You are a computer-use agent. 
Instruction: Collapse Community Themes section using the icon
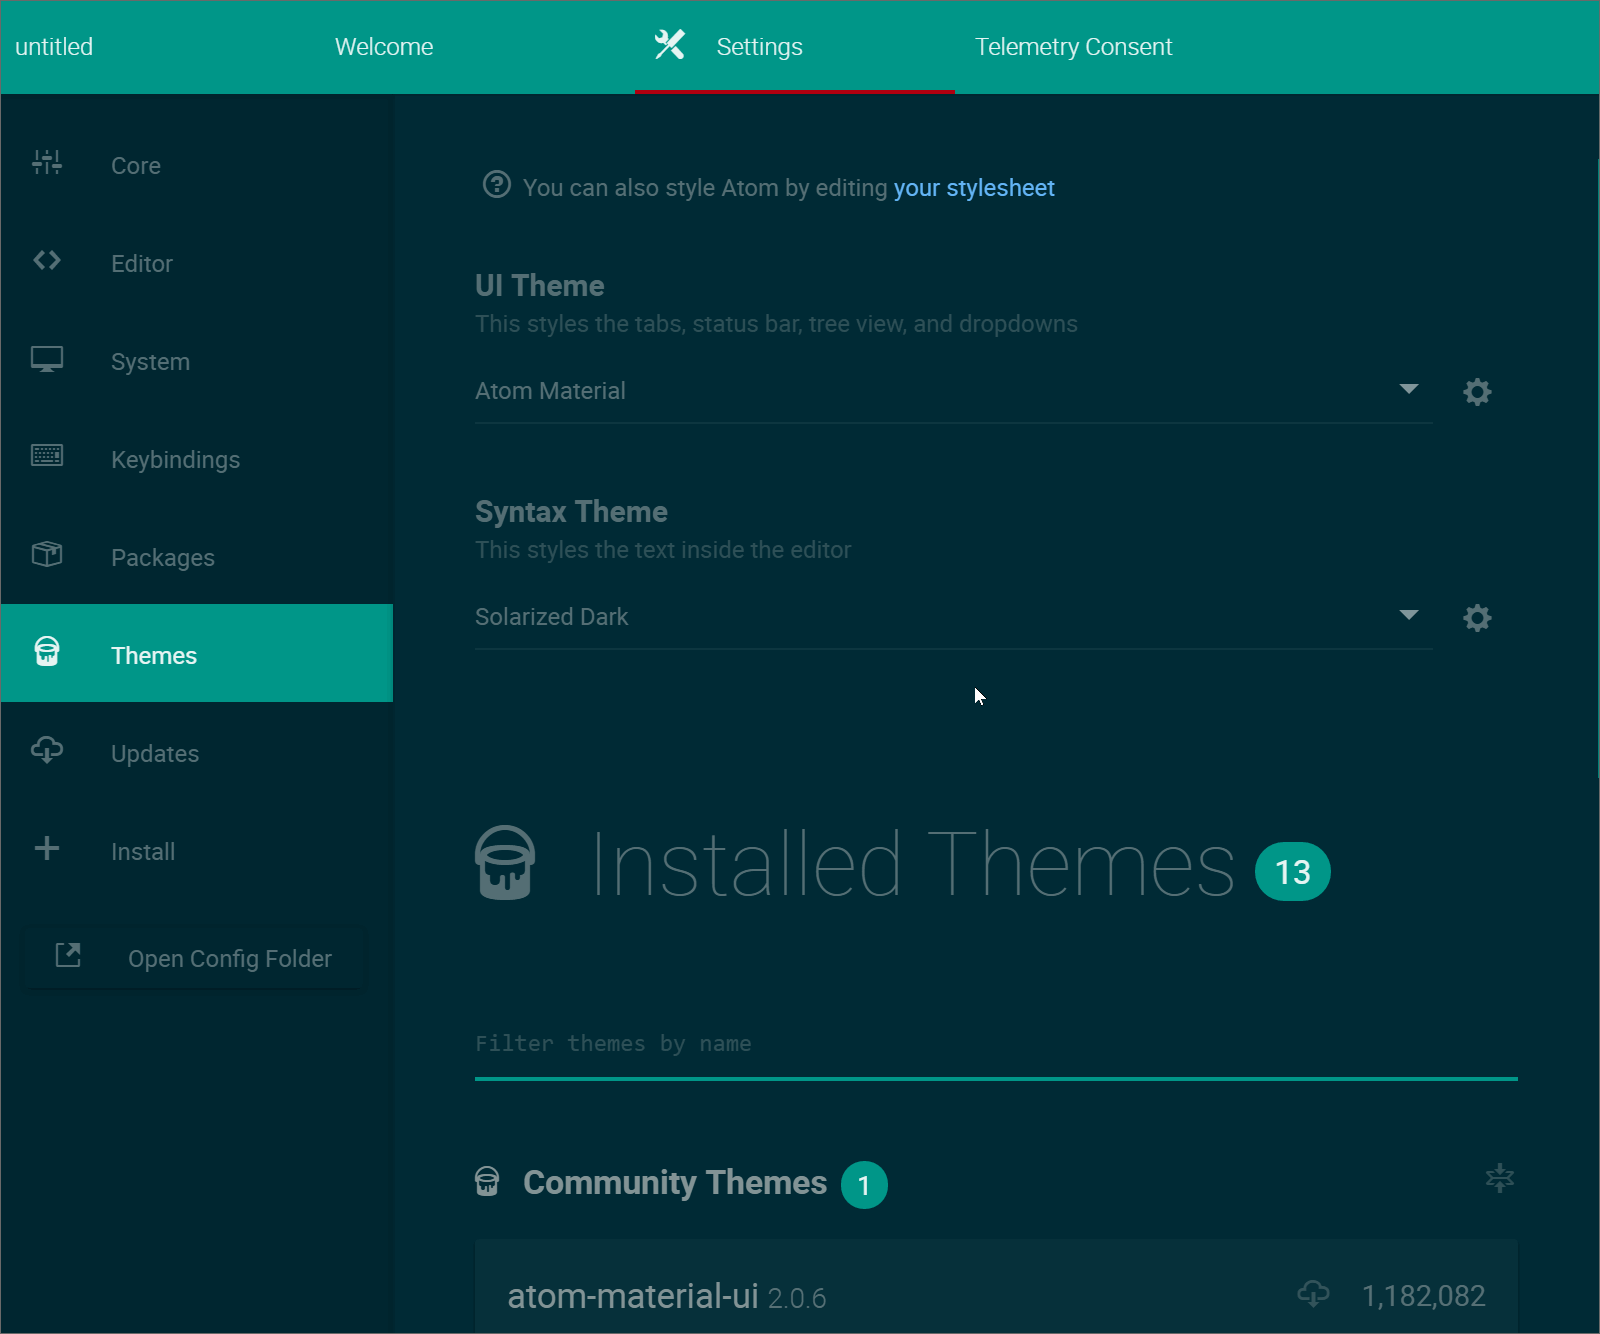(1500, 1178)
